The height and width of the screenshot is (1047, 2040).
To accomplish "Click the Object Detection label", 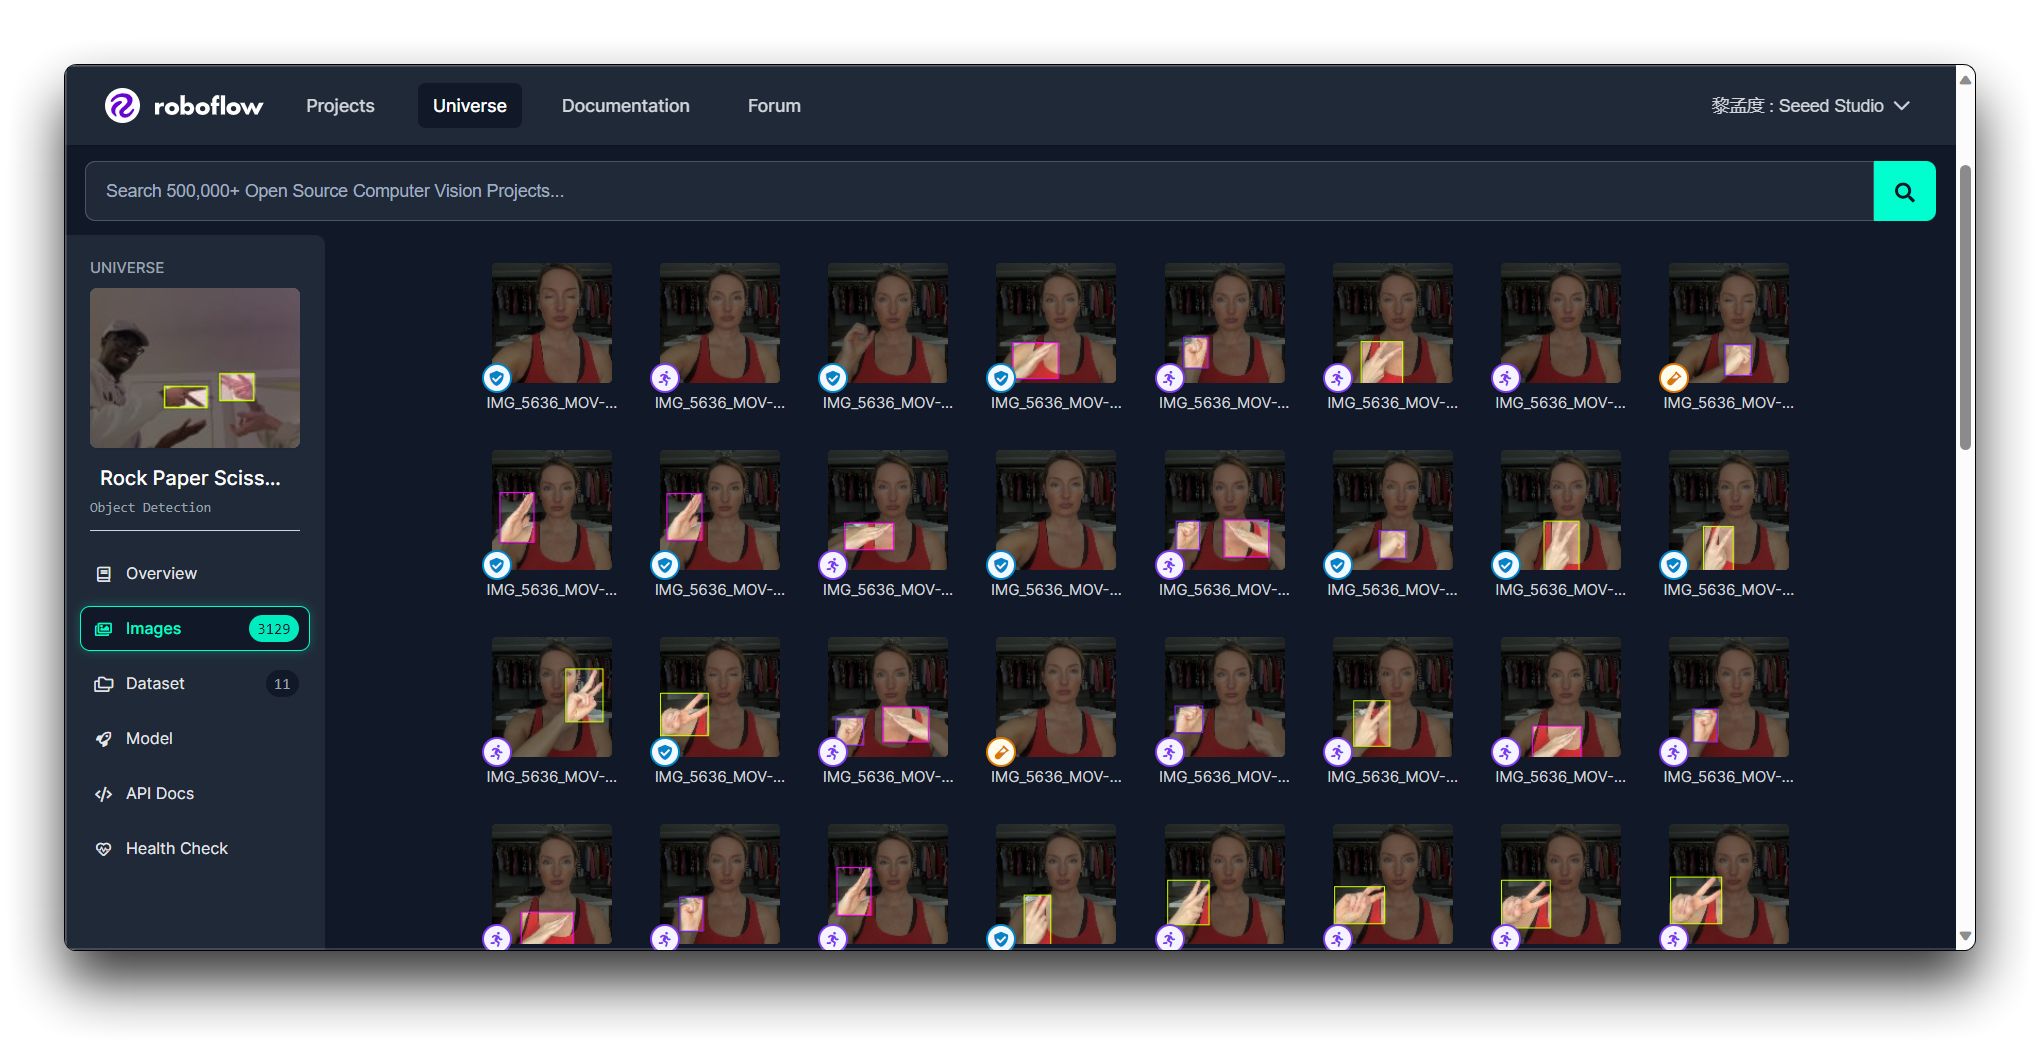I will pos(150,508).
